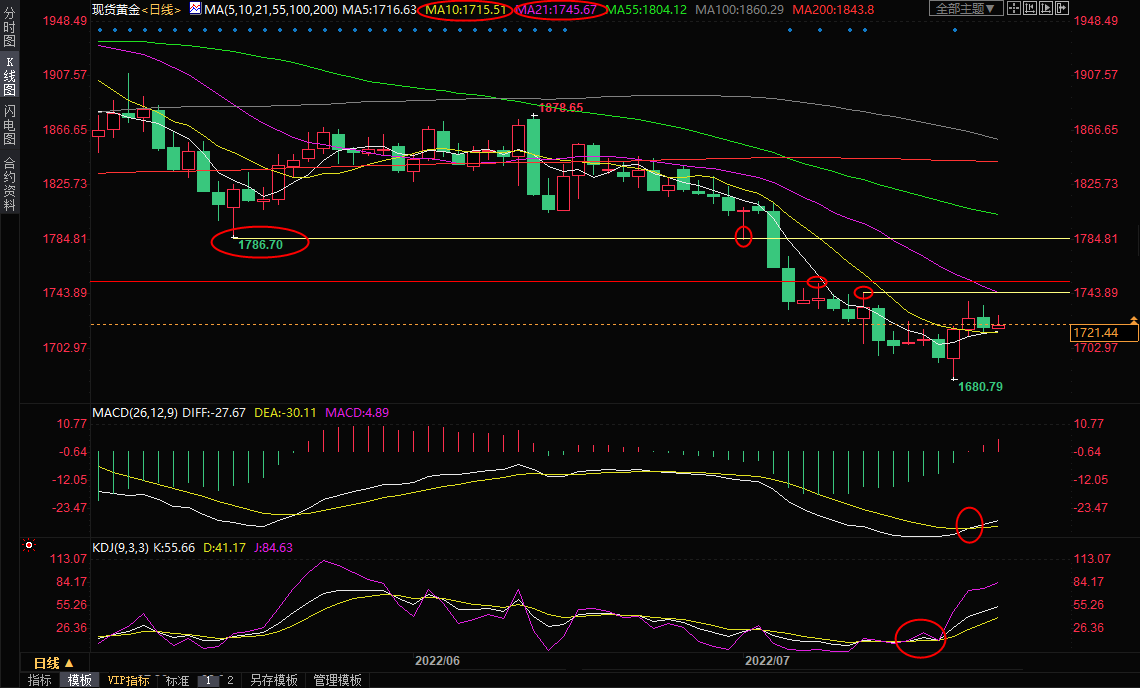Click 管理模板 button
Viewport: 1140px width, 688px height.
pos(337,680)
